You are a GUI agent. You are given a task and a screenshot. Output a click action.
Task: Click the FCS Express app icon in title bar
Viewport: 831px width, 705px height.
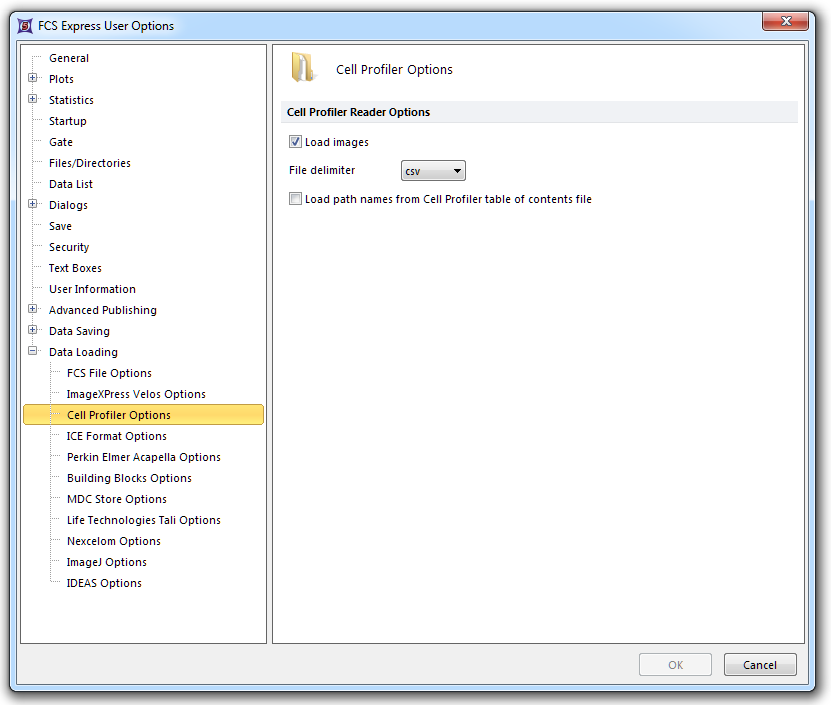[25, 25]
